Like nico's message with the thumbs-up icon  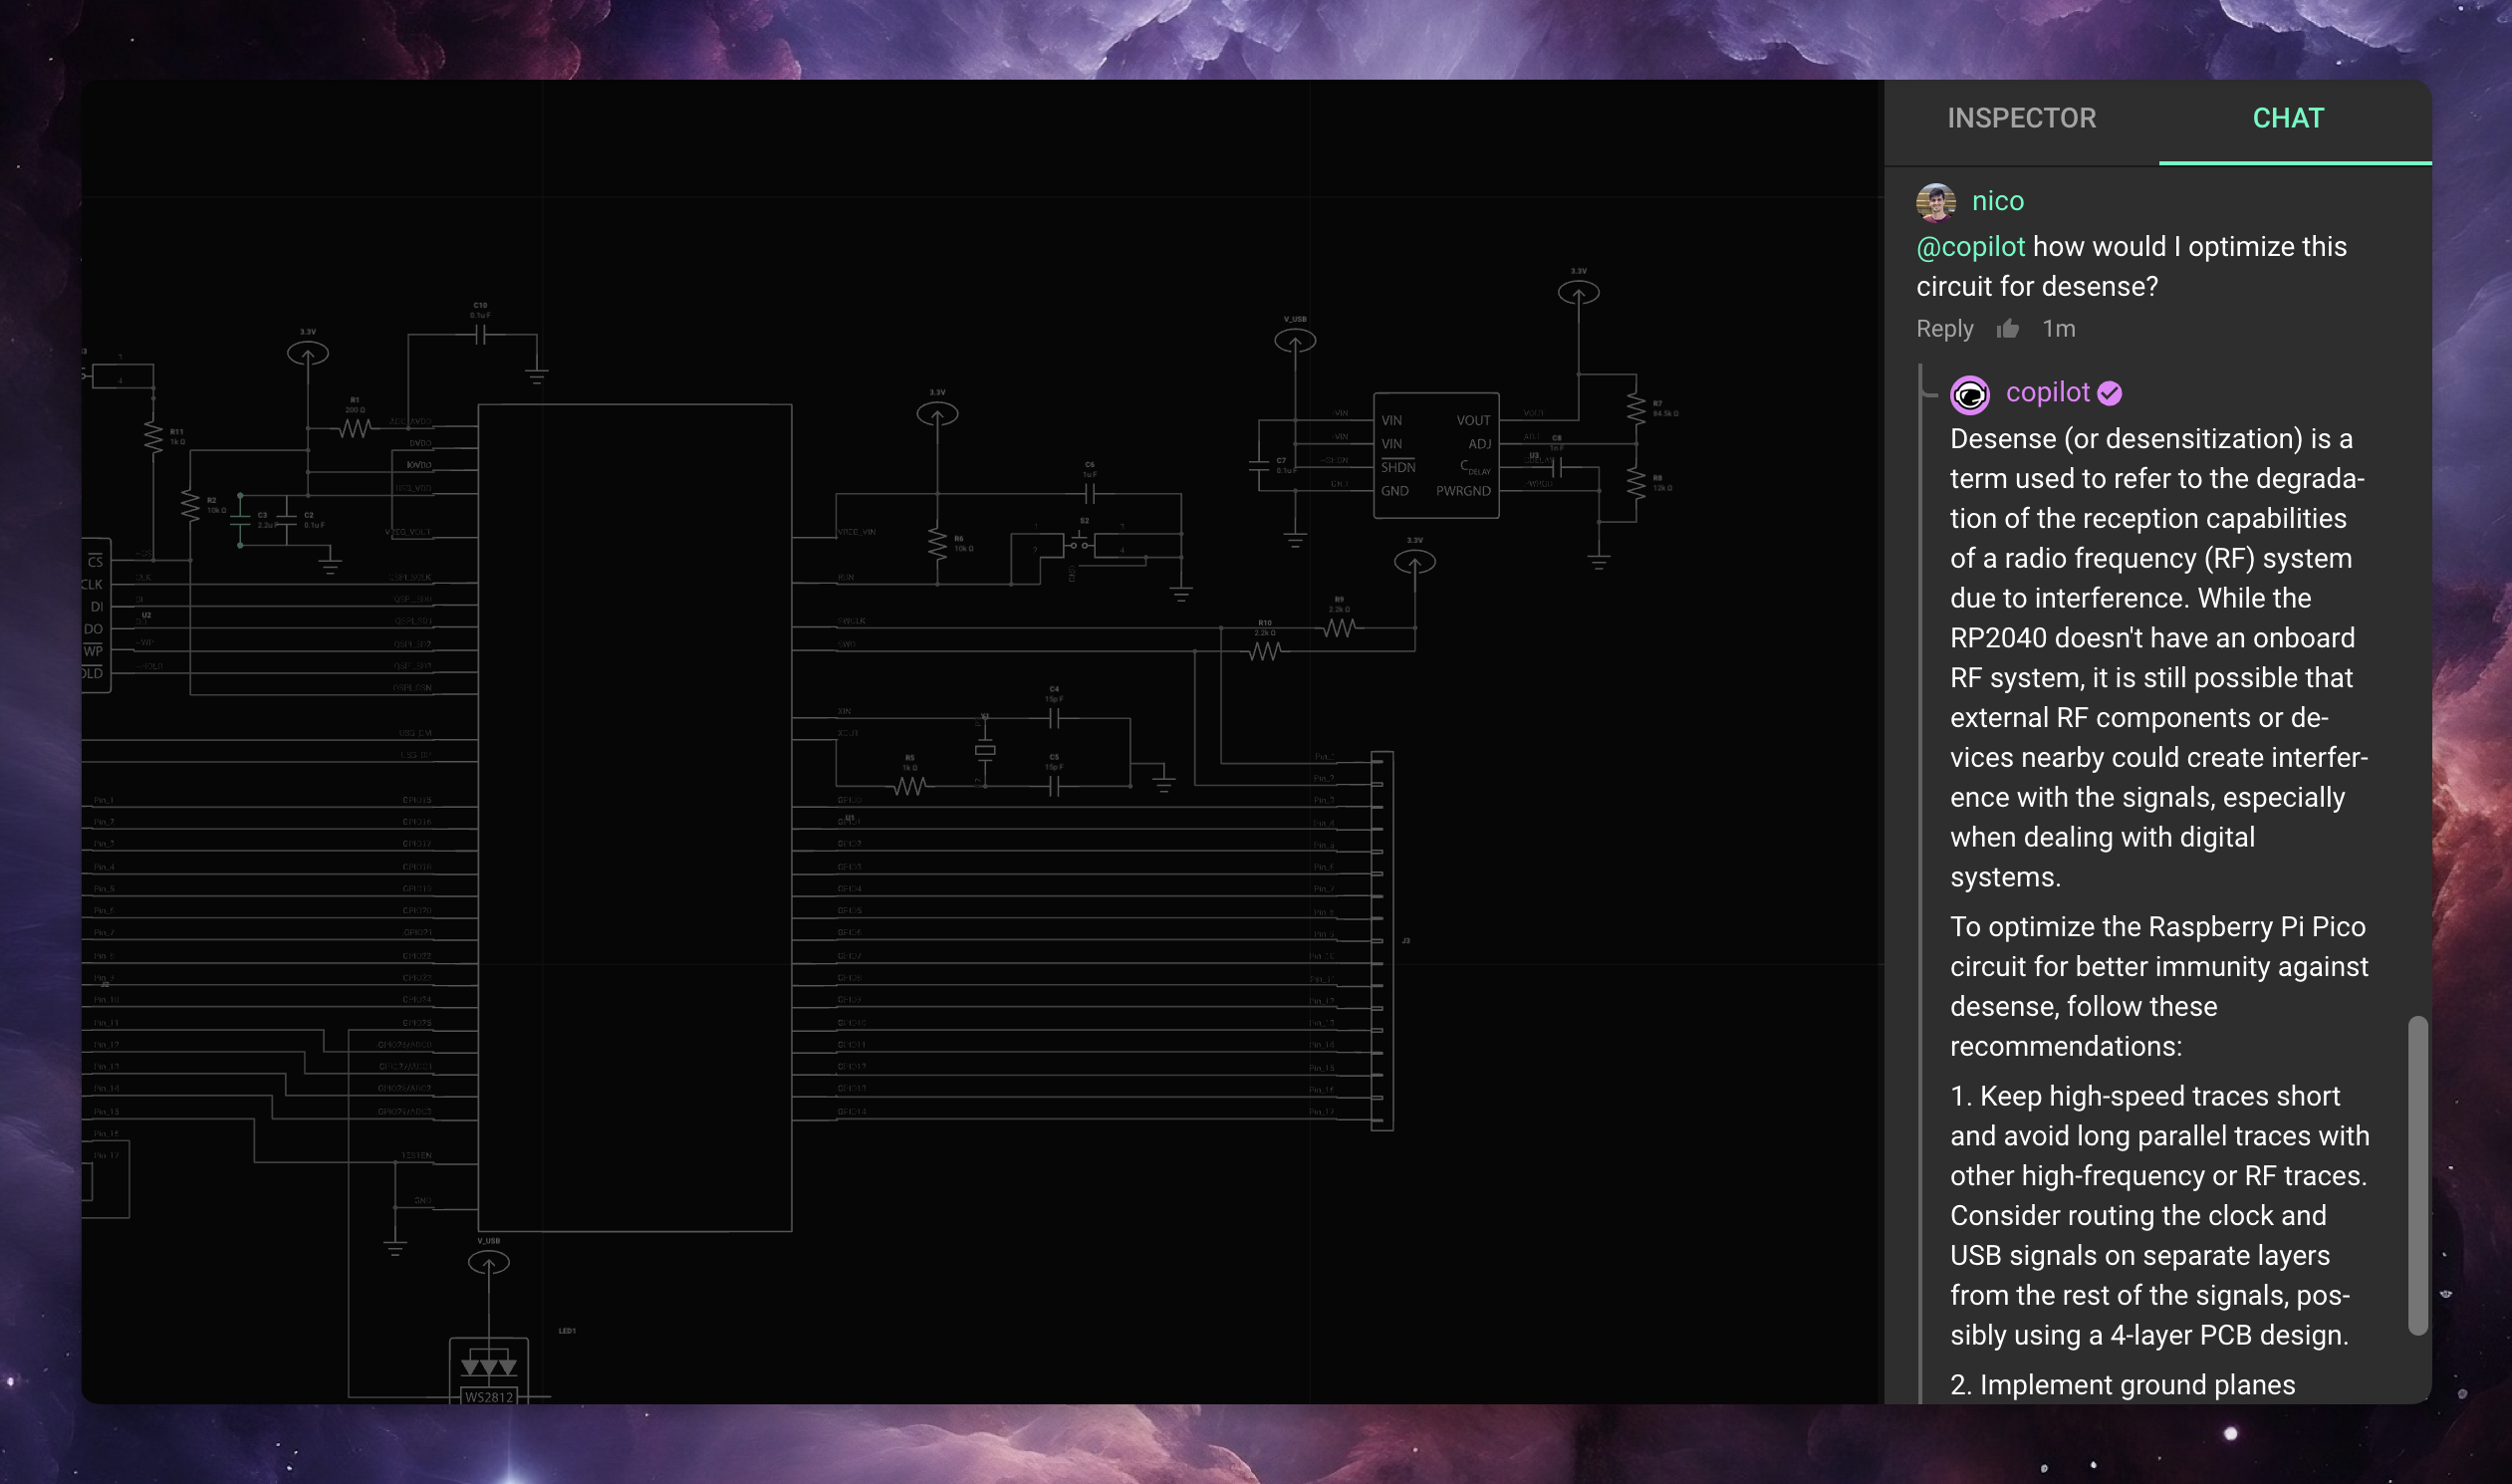coord(2008,328)
